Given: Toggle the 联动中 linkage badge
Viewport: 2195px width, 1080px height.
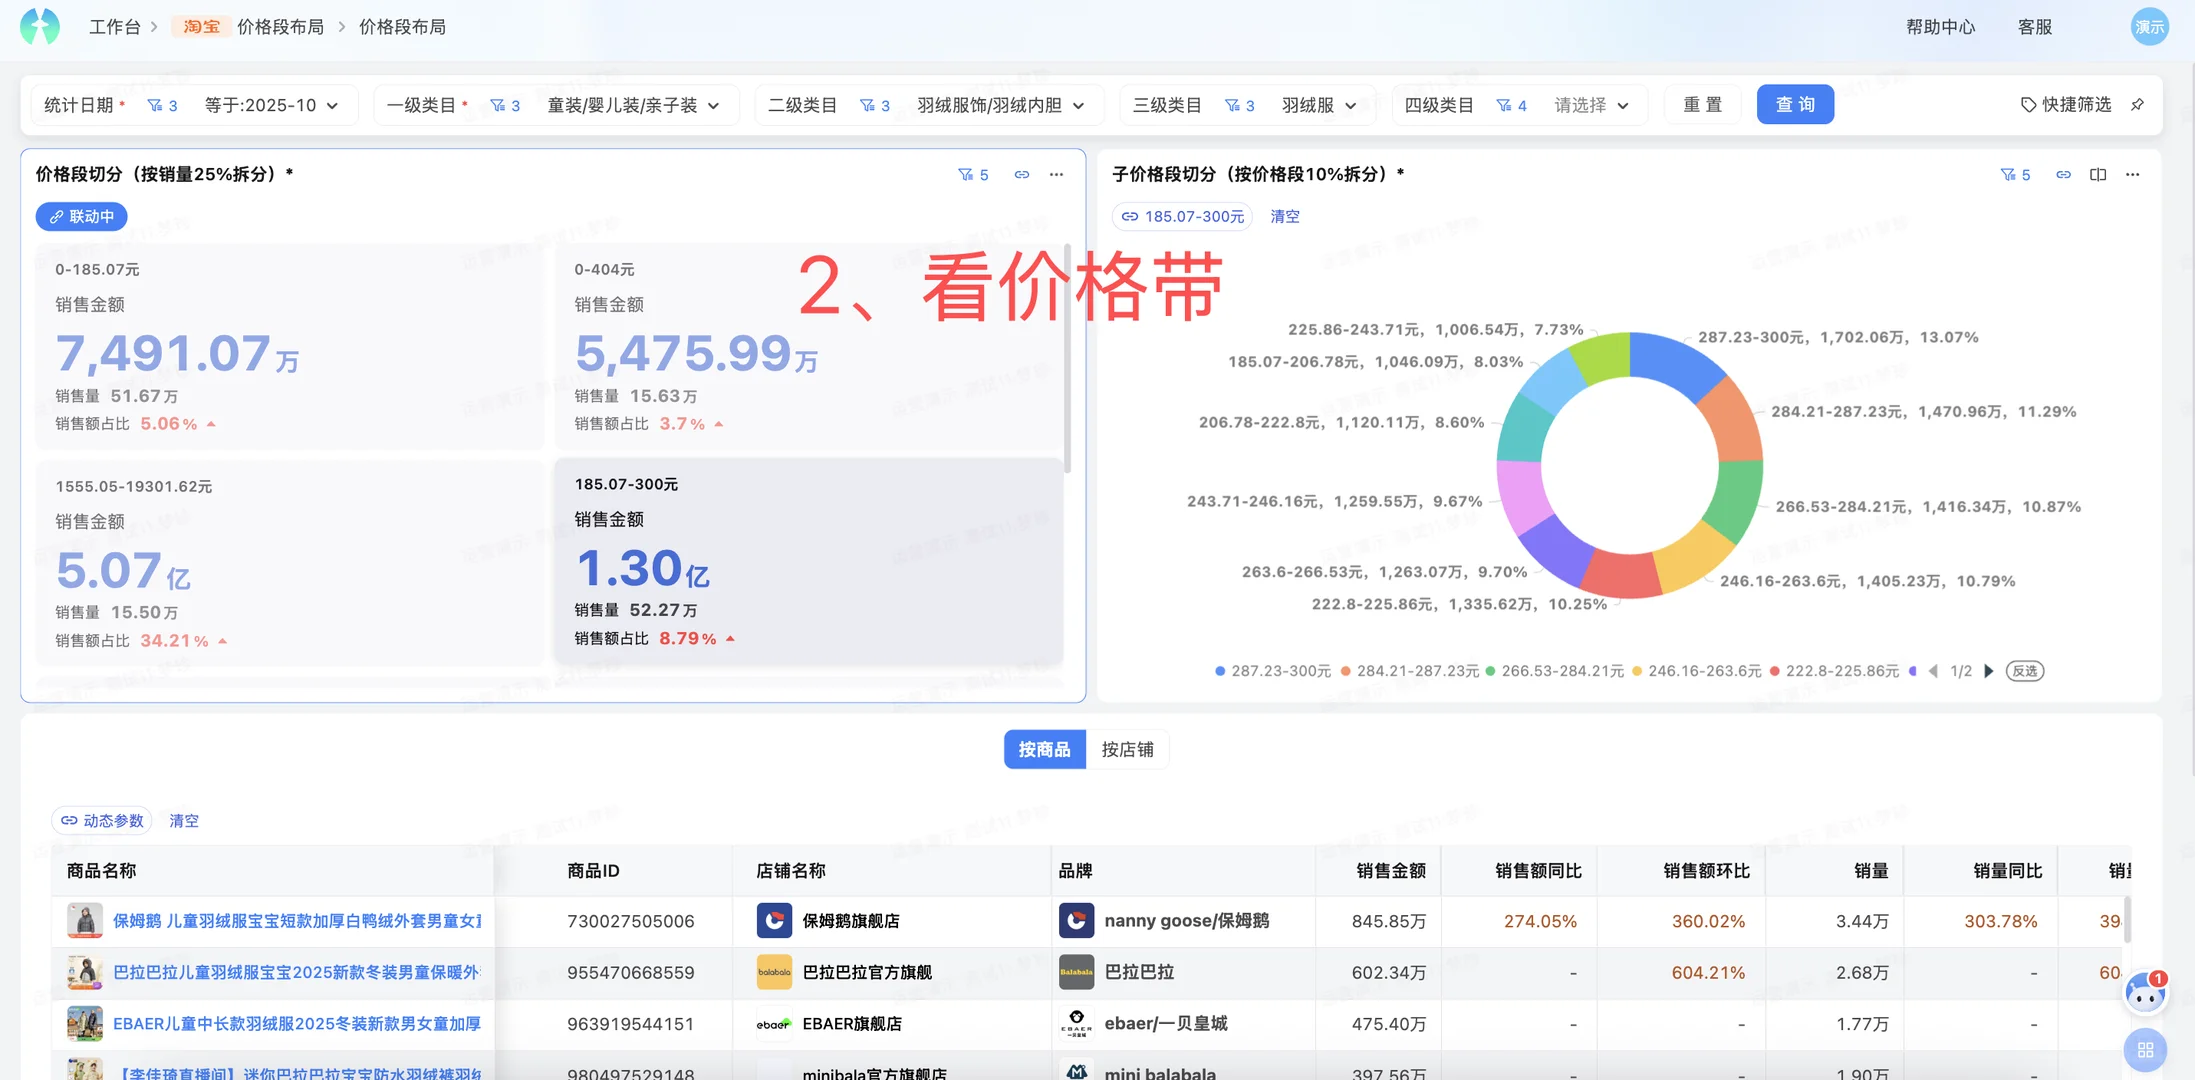Looking at the screenshot, I should (82, 217).
